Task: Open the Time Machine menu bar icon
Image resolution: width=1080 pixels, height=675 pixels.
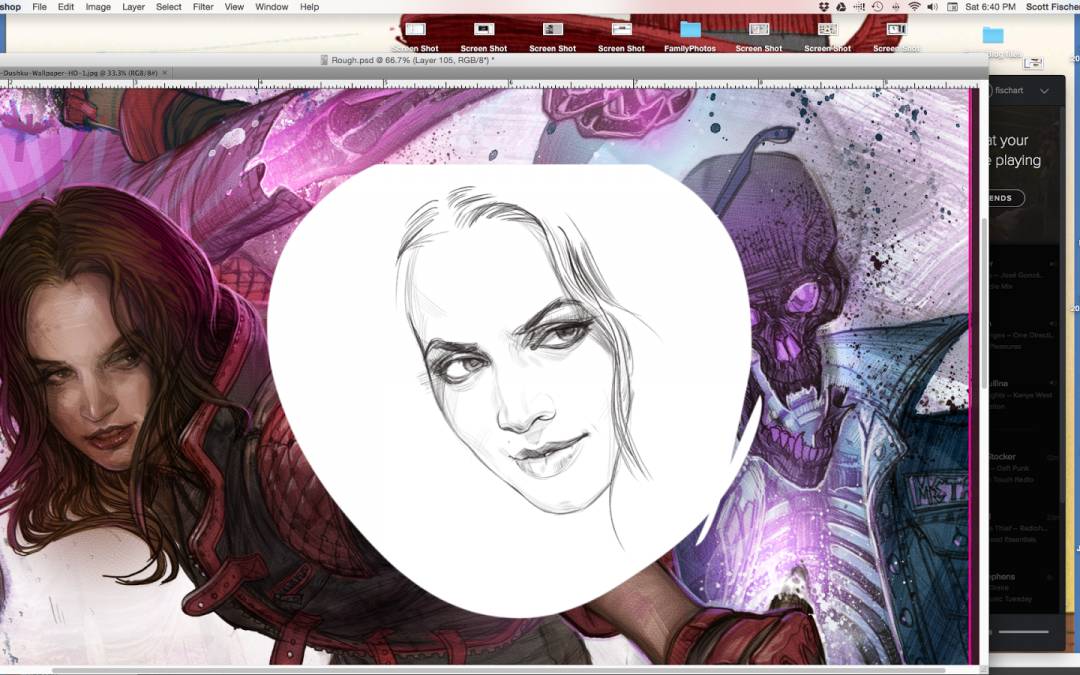Action: [878, 7]
